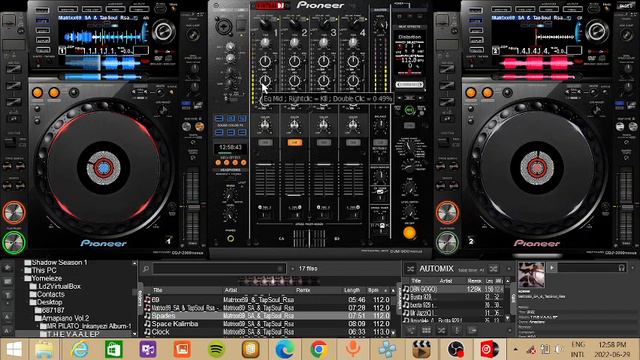The image size is (640, 360).
Task: Click the first orange Loop In button on deck 1
Action: [x=37, y=93]
